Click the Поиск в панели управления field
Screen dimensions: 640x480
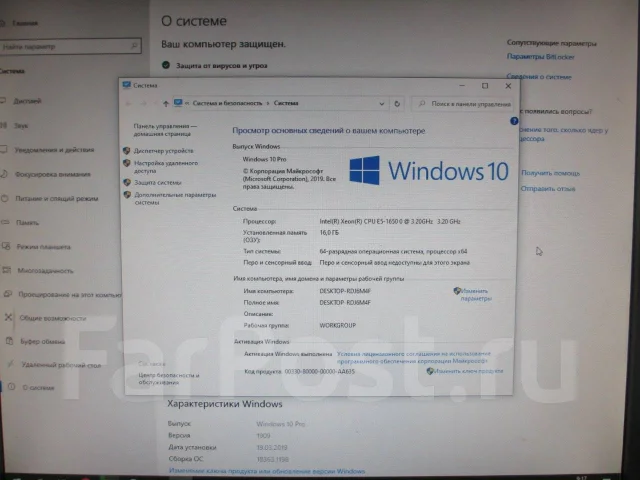(462, 104)
